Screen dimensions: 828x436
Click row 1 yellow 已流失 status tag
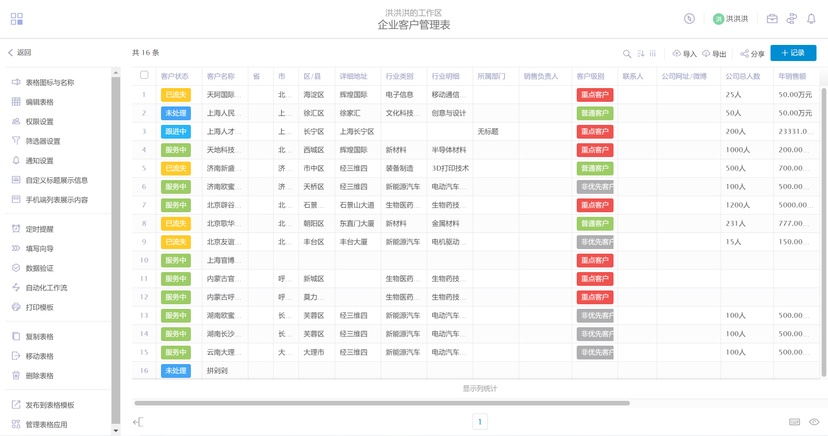[176, 95]
